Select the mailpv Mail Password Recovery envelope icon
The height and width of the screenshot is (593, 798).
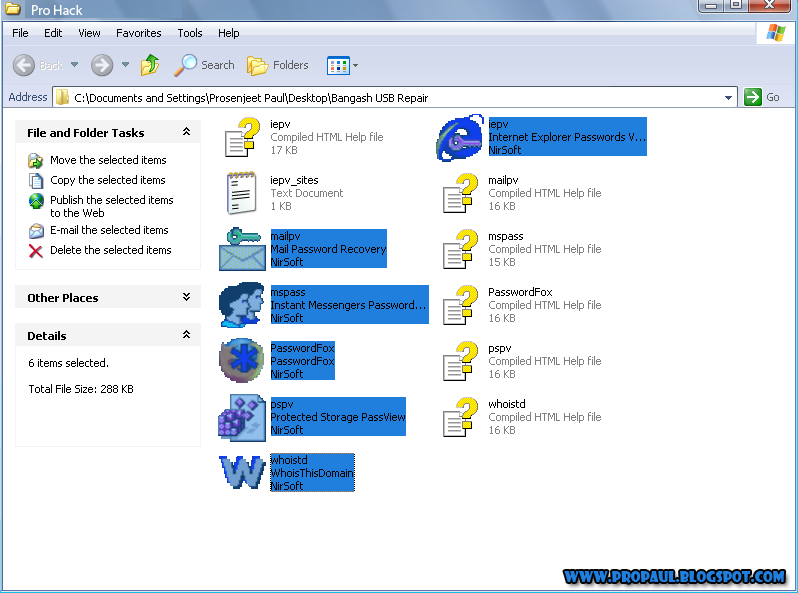(242, 249)
